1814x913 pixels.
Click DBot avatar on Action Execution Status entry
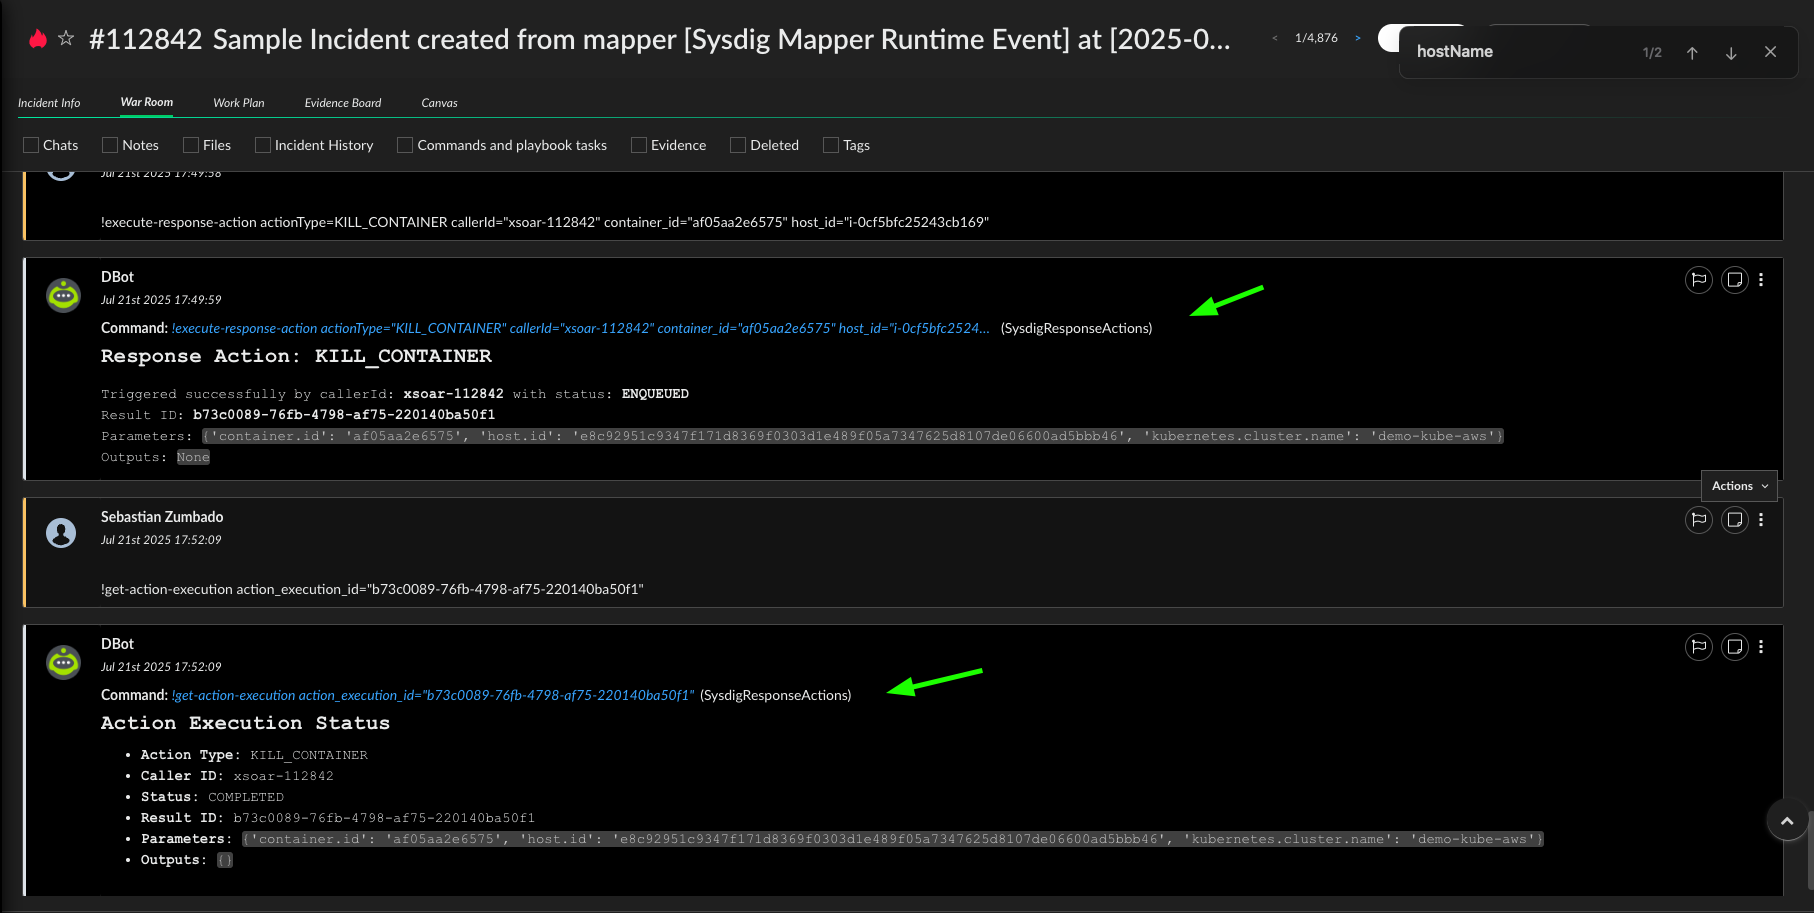point(63,662)
